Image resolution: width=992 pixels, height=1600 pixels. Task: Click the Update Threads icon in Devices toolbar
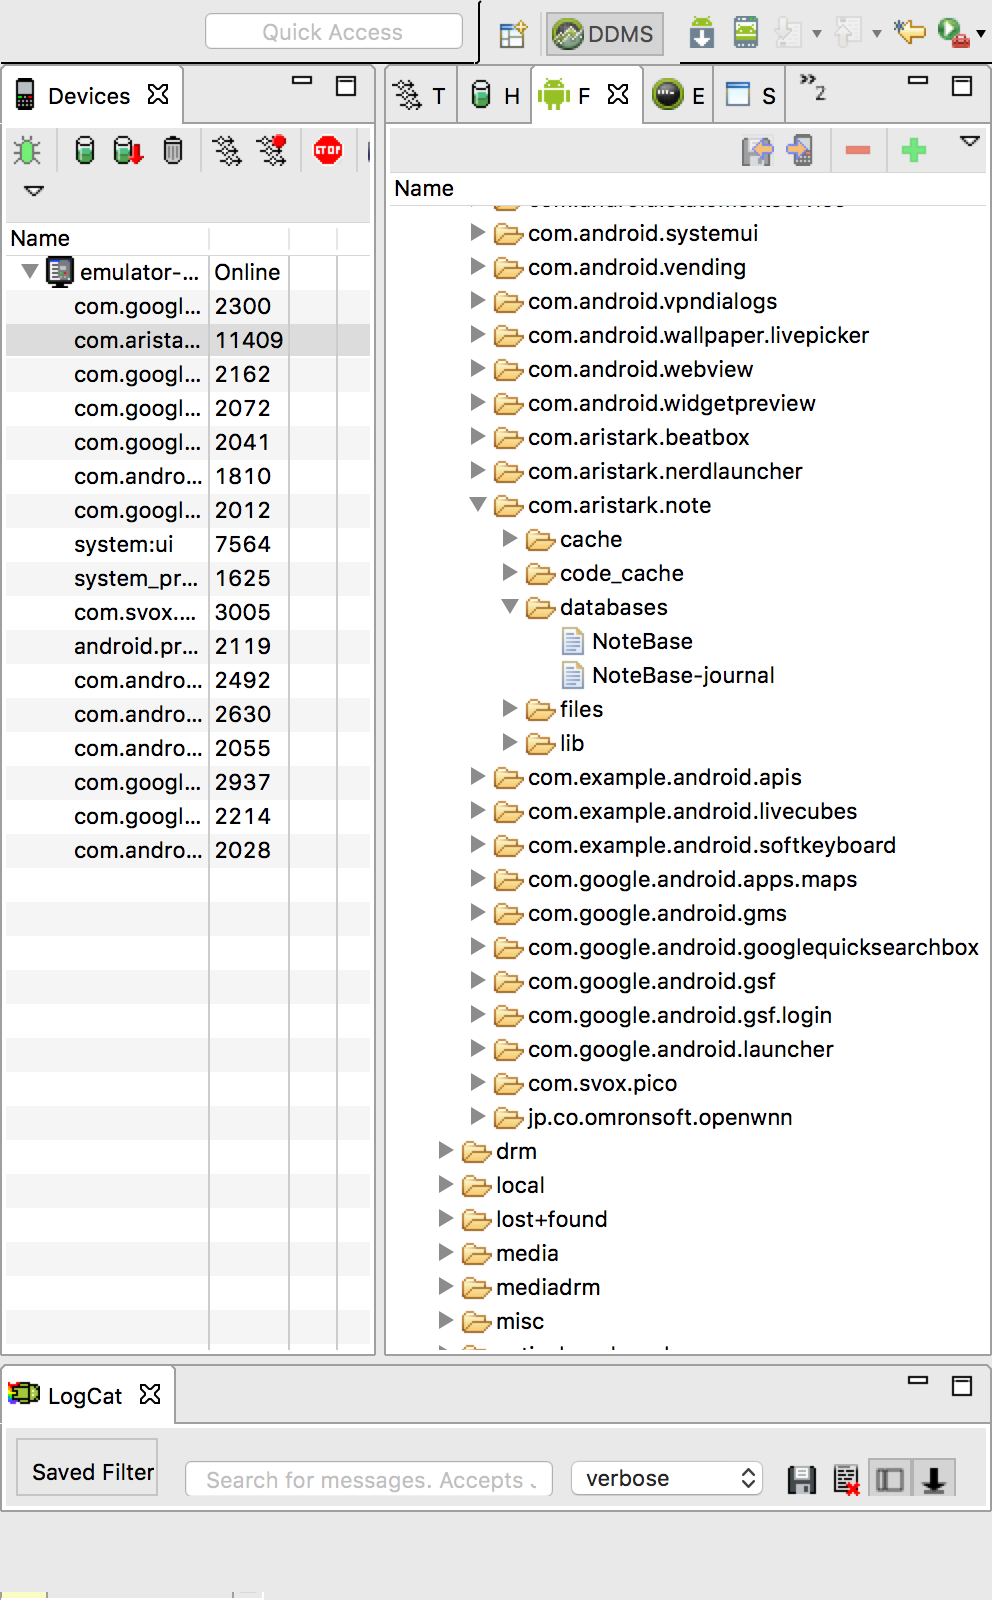point(227,151)
